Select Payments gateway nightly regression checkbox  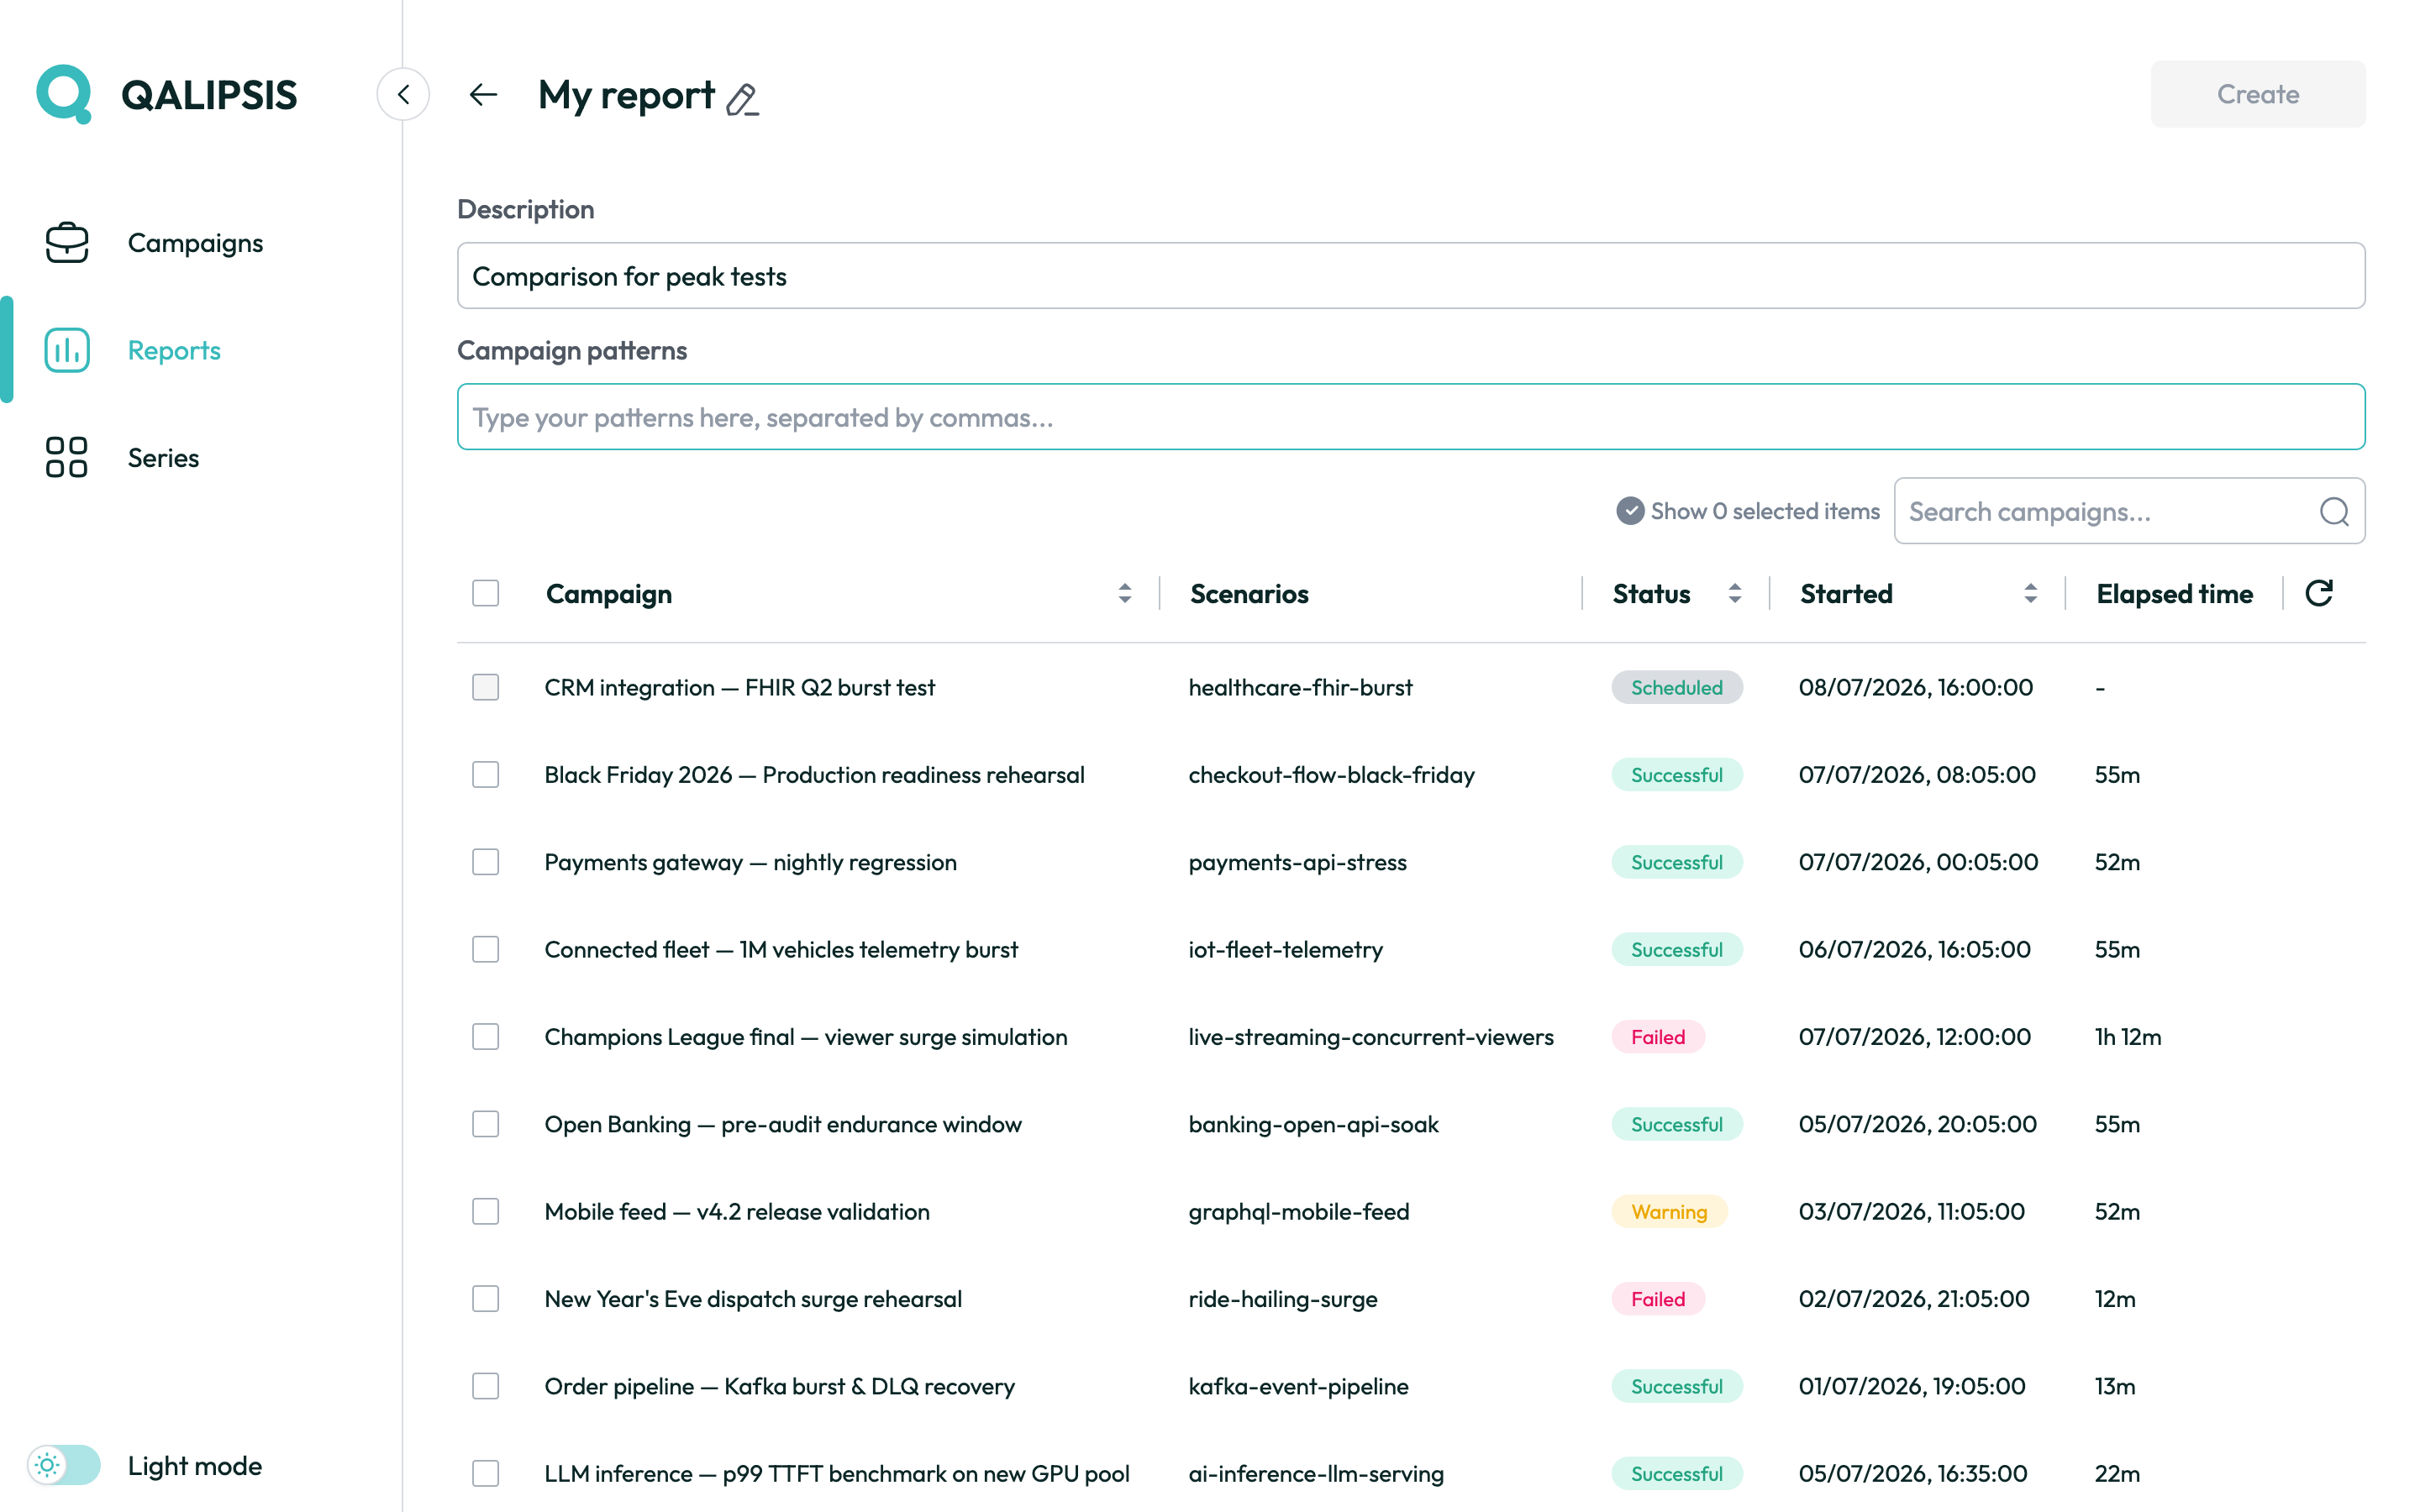point(486,862)
